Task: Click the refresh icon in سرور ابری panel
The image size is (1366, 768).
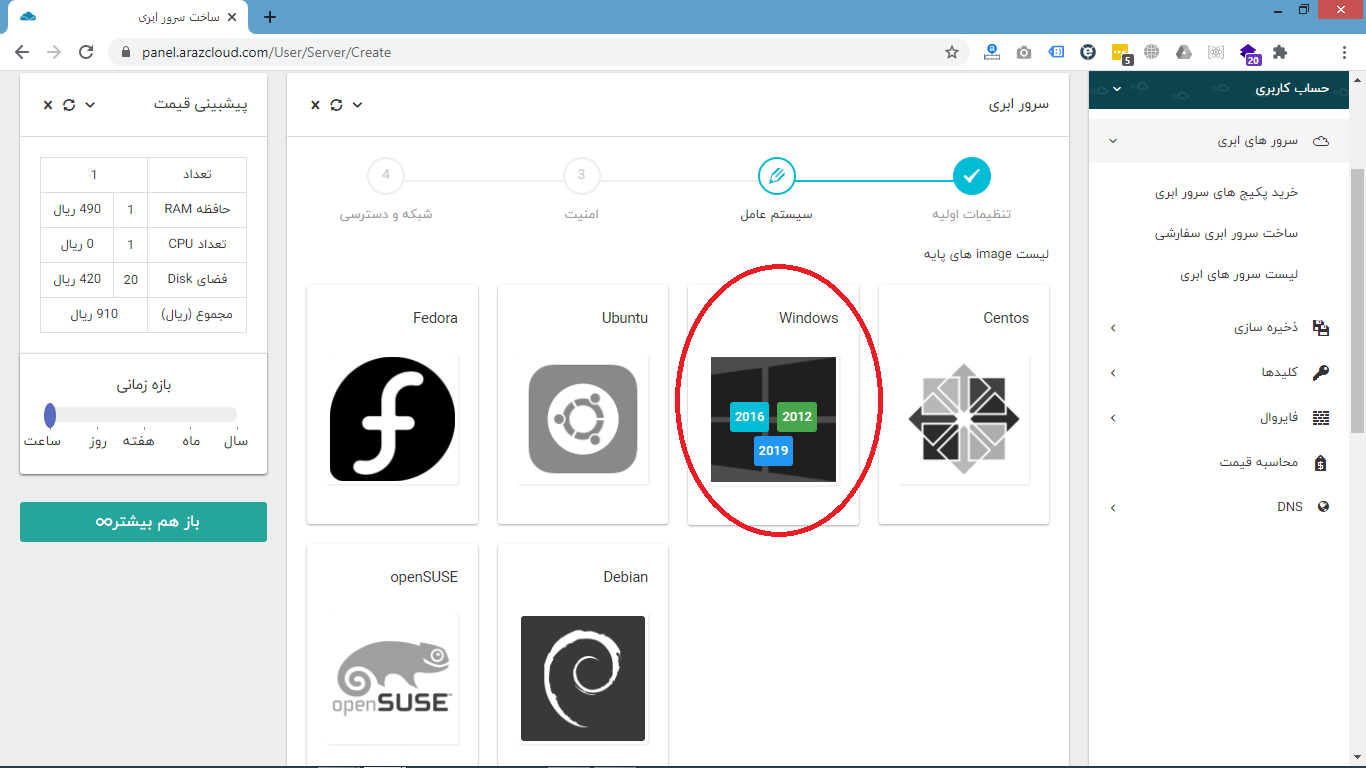Action: (x=336, y=105)
